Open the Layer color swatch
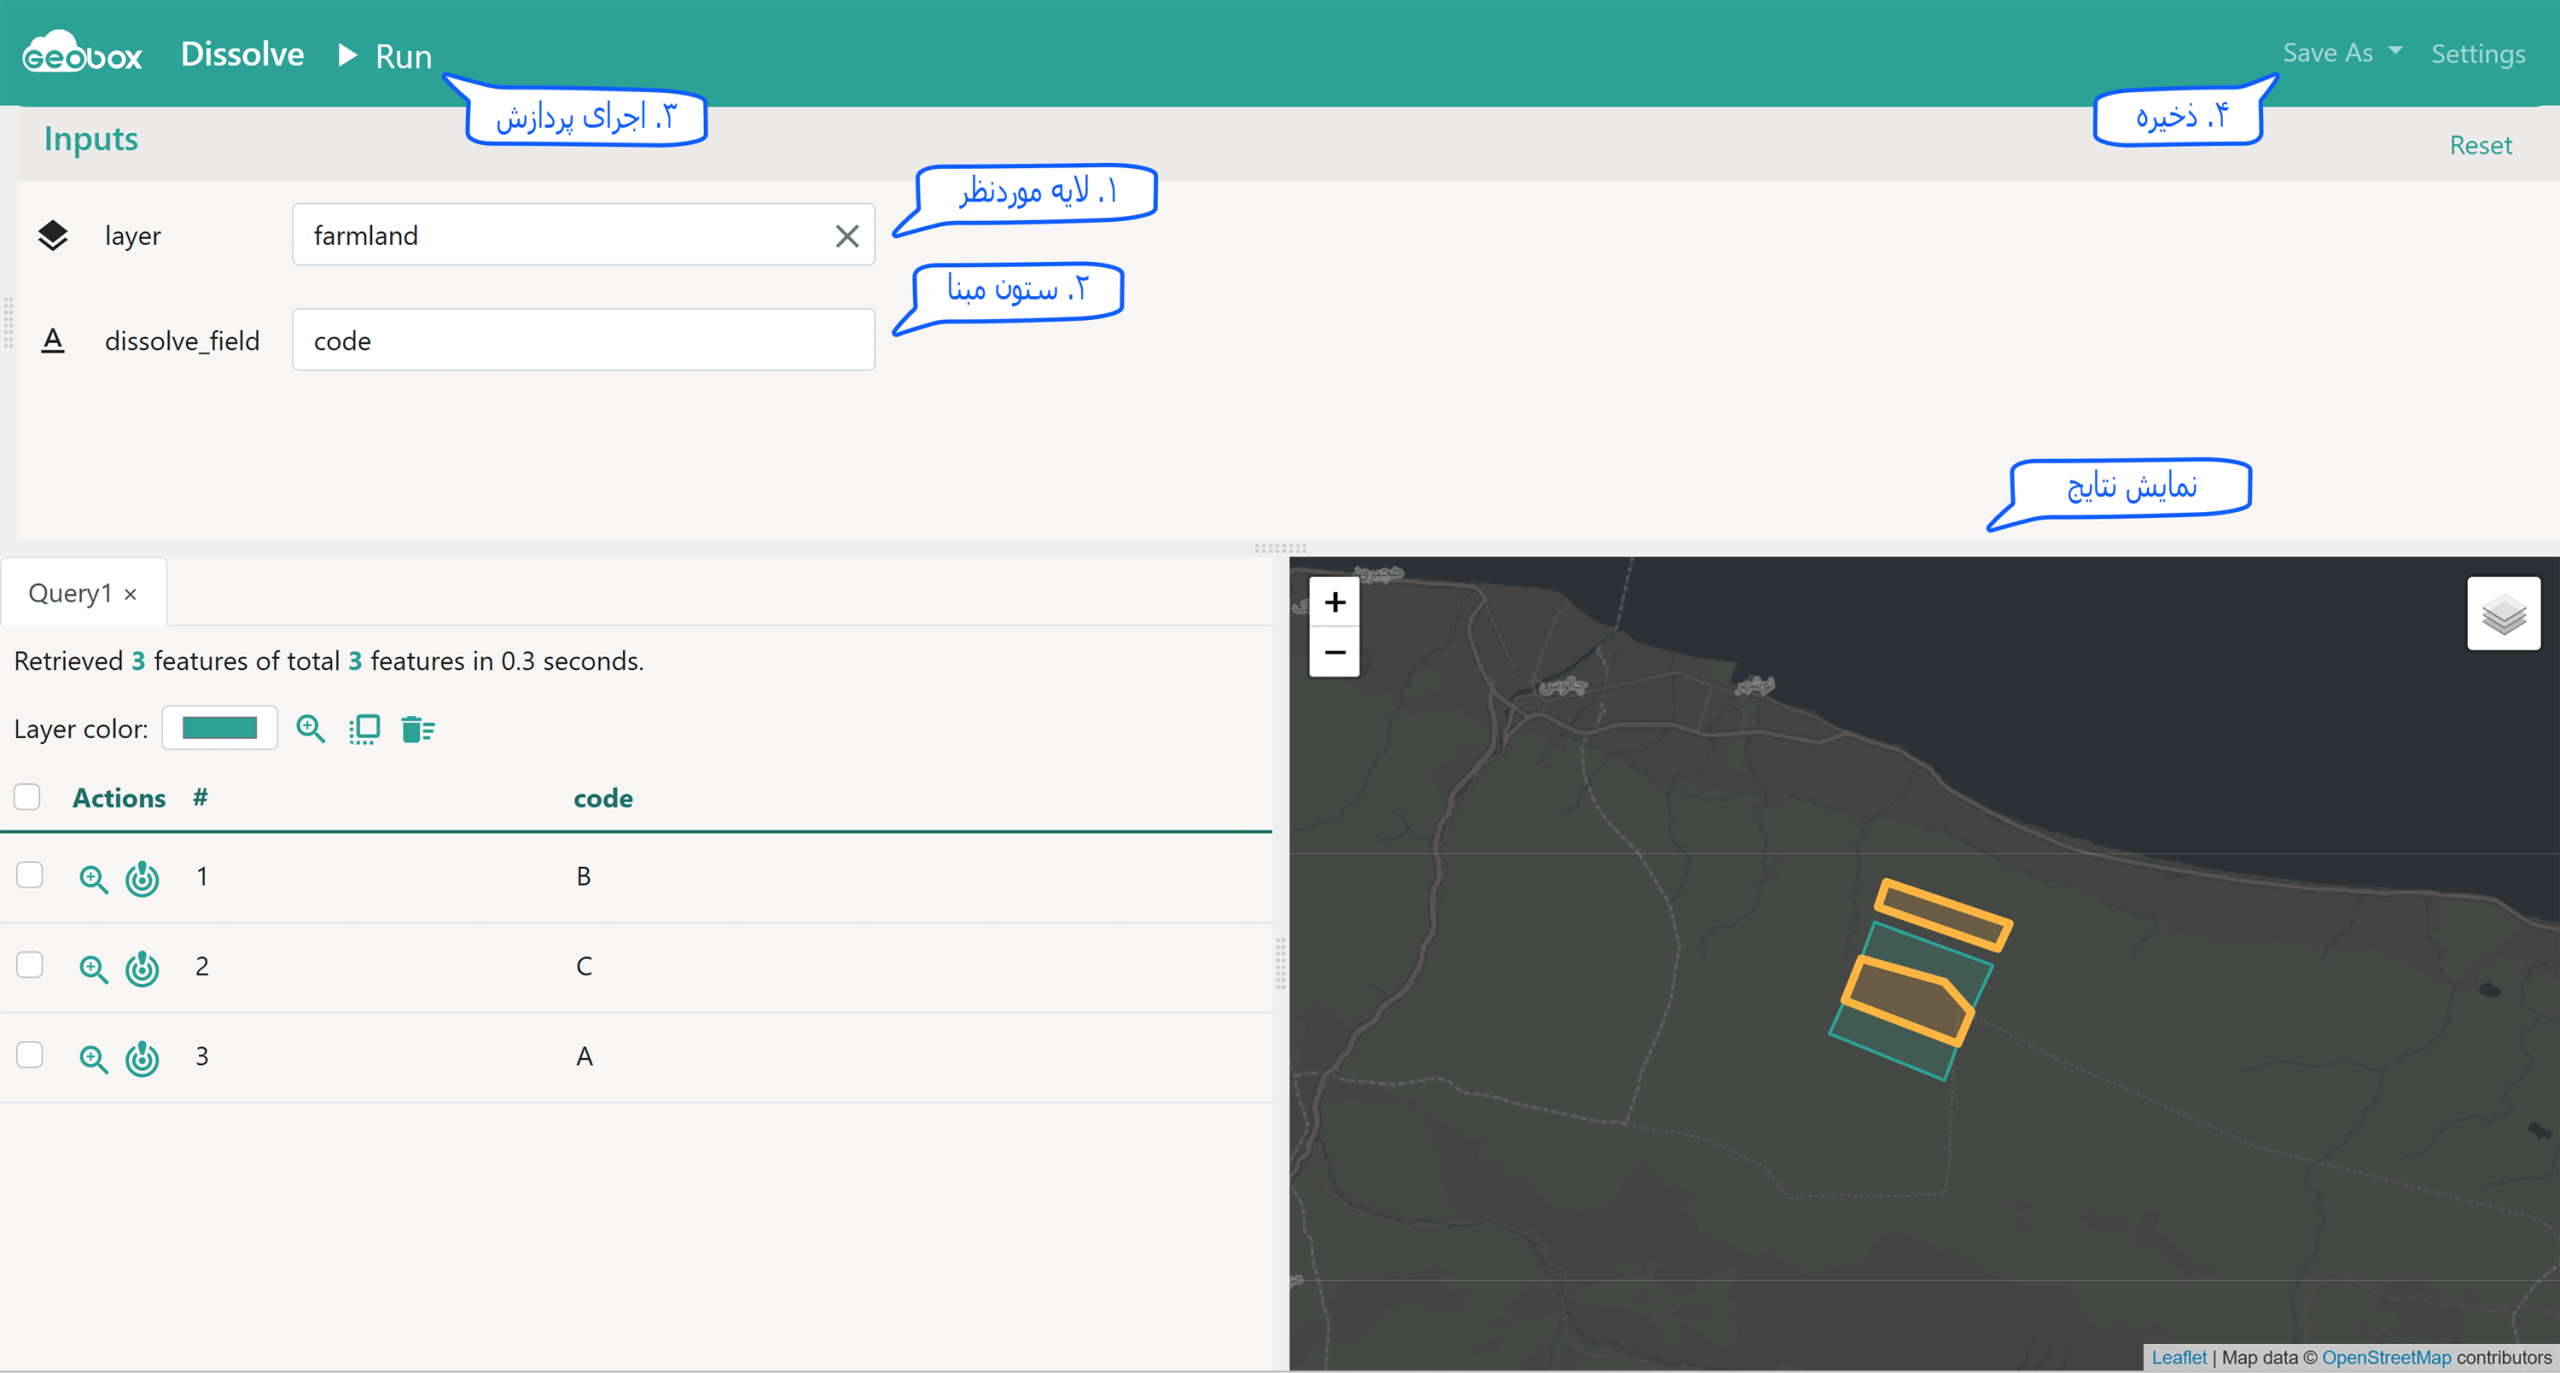 click(220, 728)
